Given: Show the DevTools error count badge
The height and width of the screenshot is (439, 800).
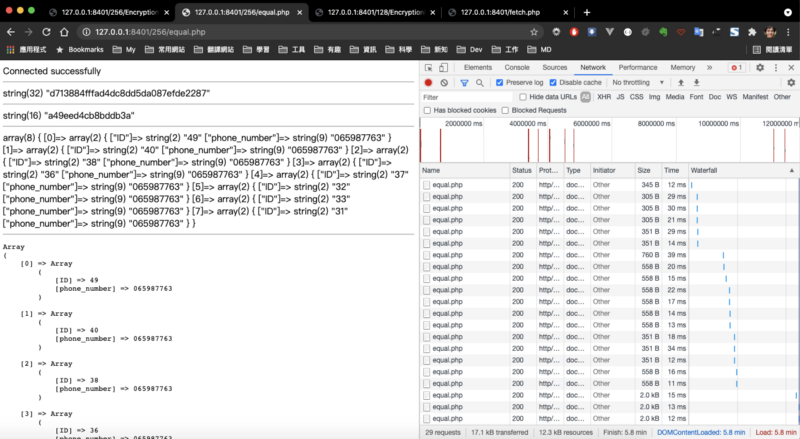Looking at the screenshot, I should coord(736,67).
